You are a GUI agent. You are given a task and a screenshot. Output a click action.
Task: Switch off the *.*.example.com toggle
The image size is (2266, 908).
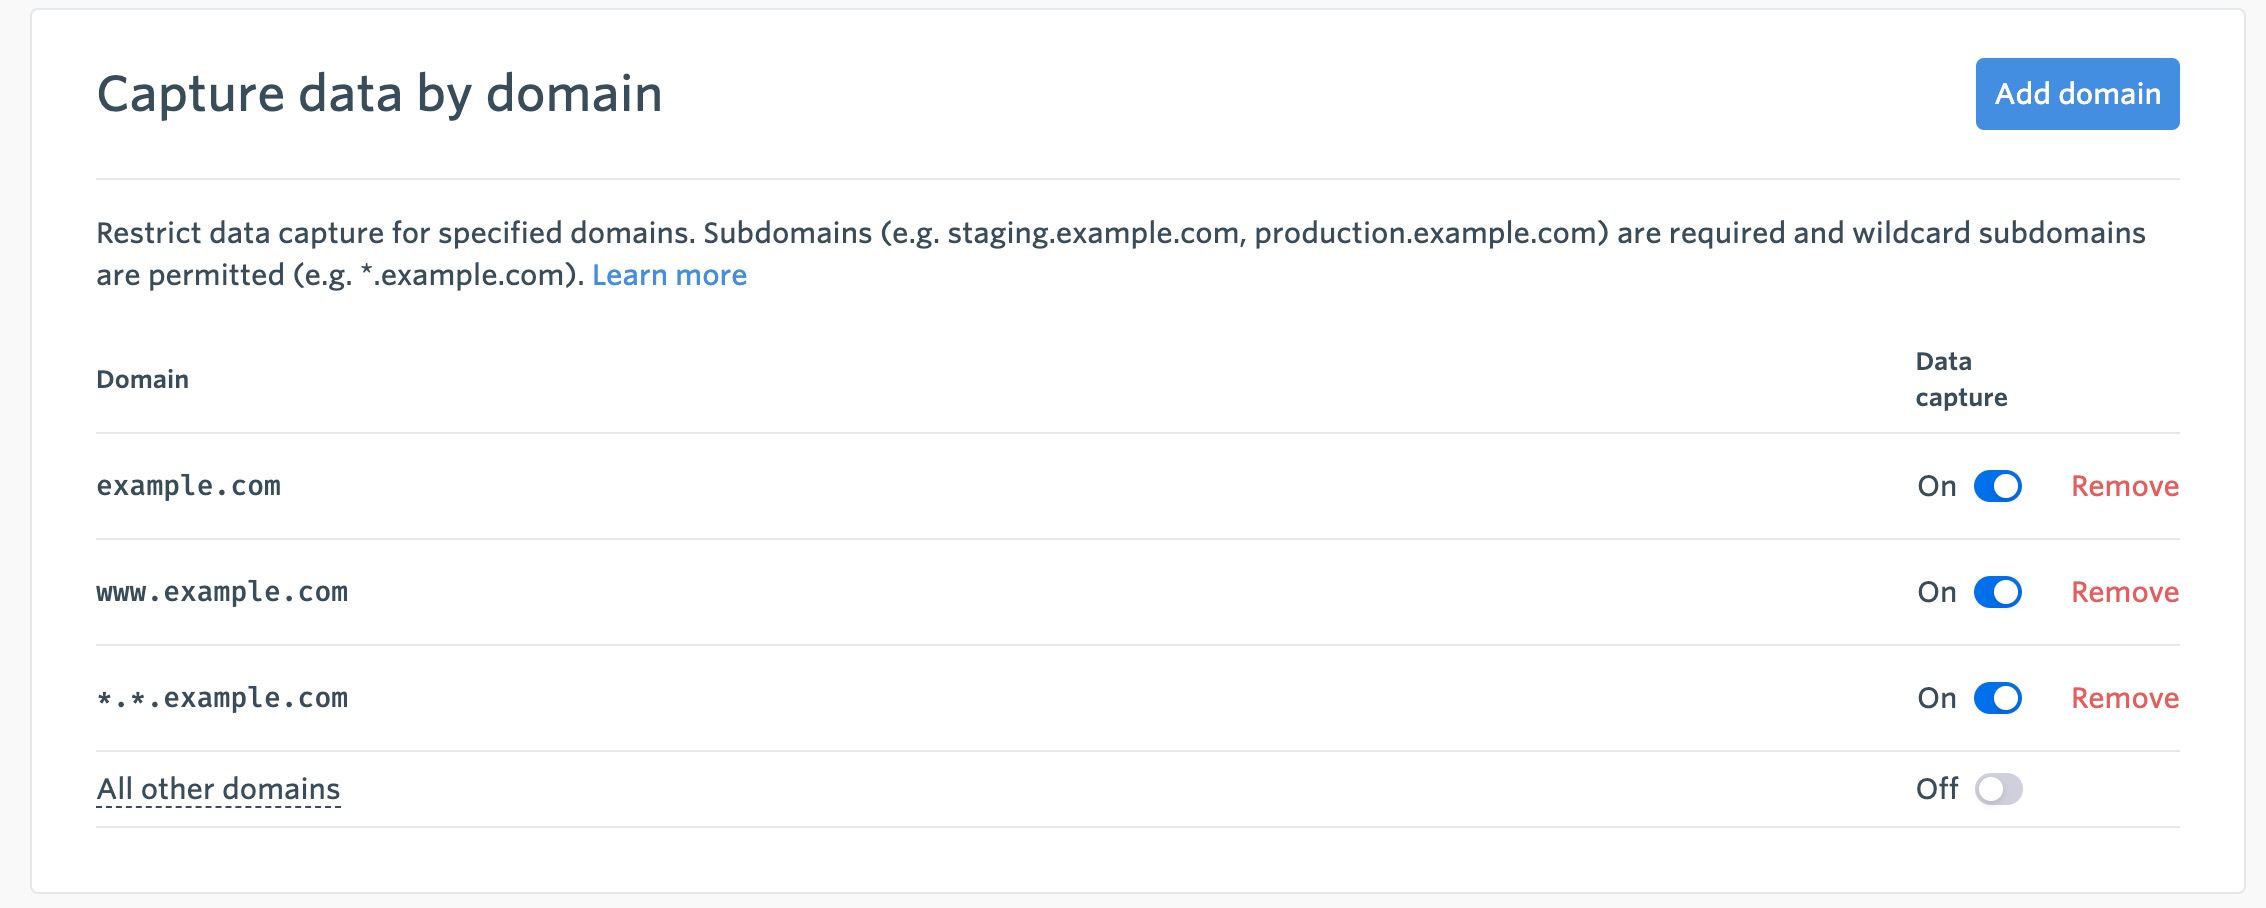point(1997,698)
